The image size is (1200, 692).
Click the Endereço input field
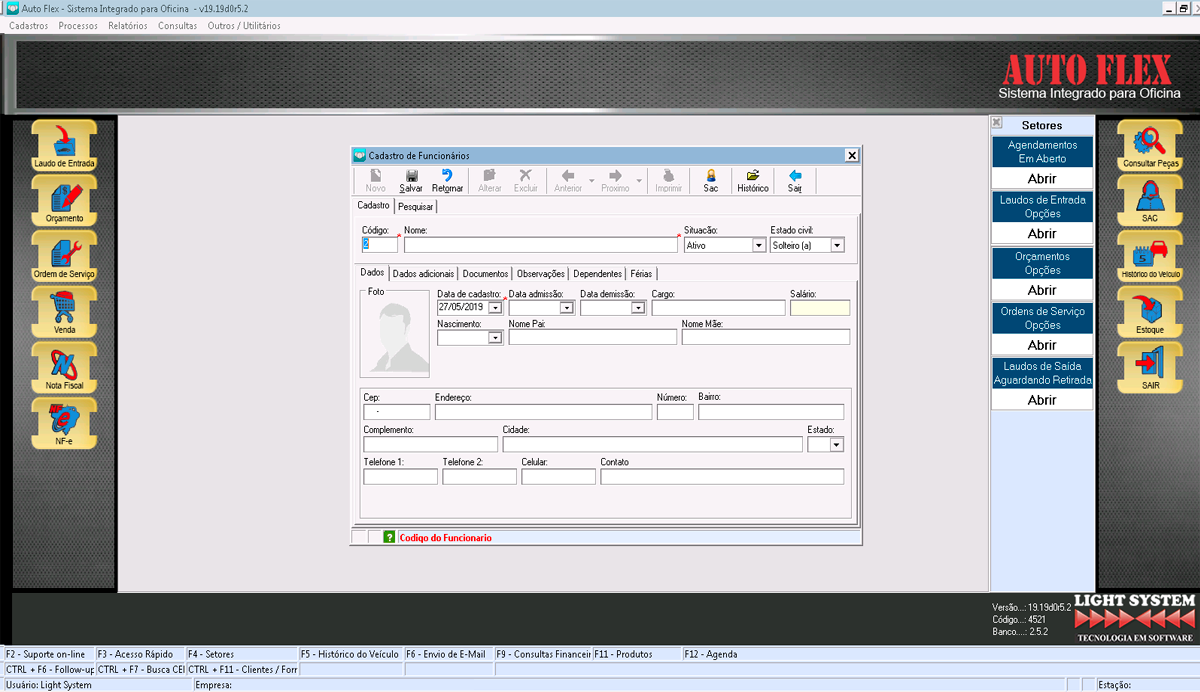[x=543, y=412]
